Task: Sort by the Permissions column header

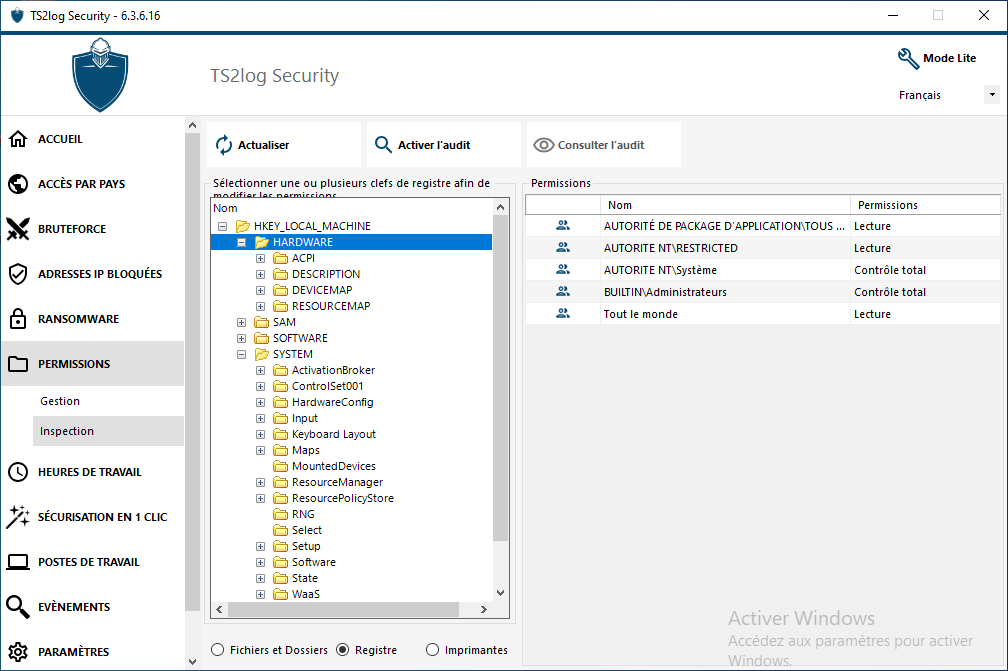Action: (925, 205)
